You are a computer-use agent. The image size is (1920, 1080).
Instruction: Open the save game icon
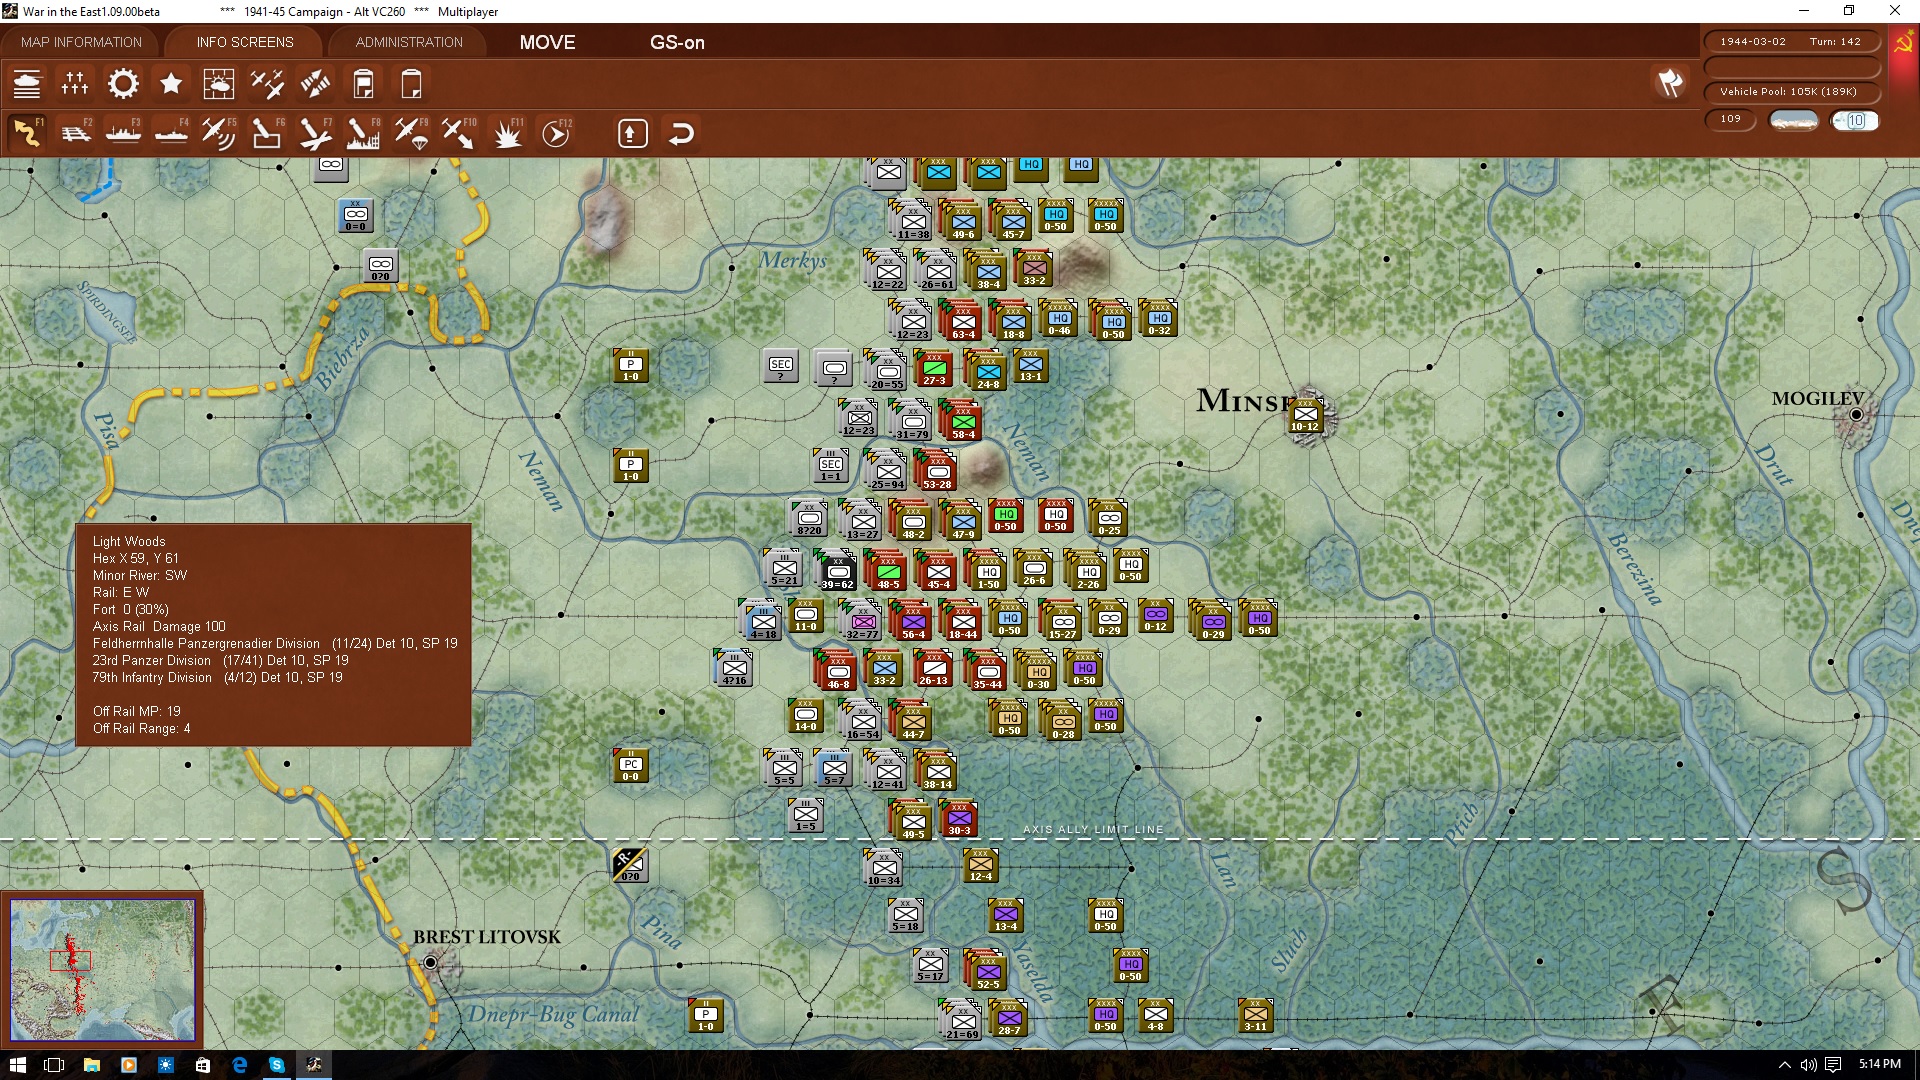click(x=363, y=84)
